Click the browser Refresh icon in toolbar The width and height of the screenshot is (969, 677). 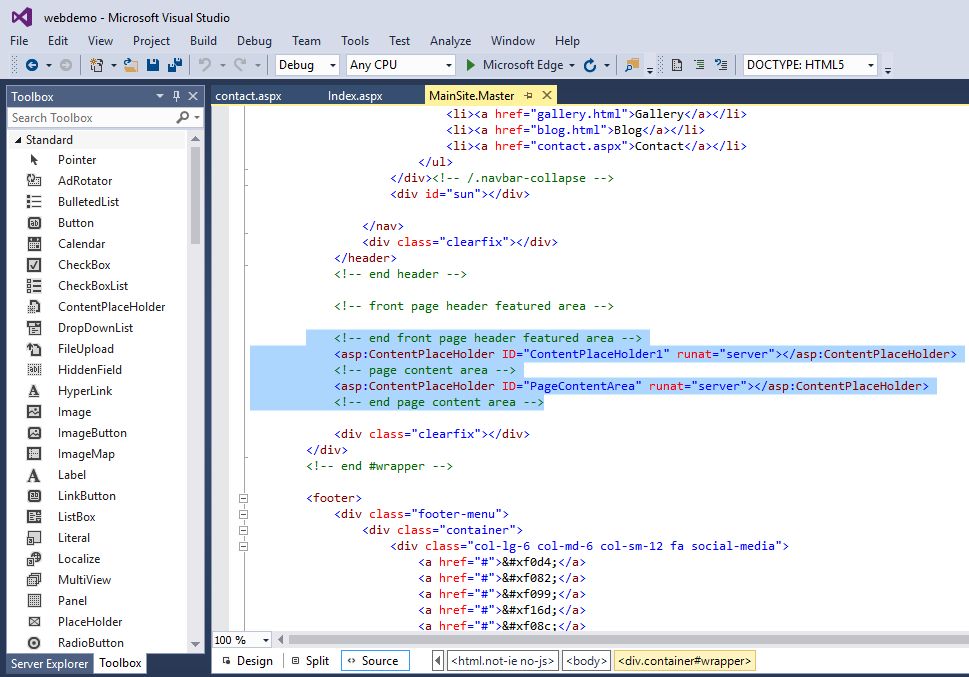pyautogui.click(x=590, y=65)
